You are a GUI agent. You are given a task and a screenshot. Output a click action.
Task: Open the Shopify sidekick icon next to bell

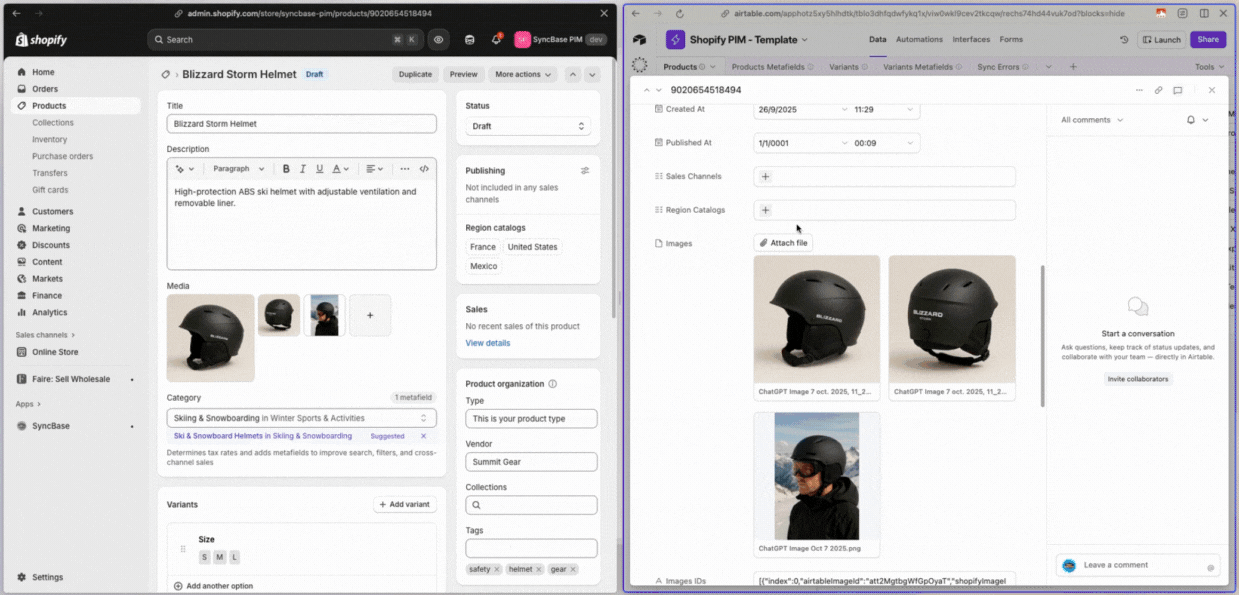coord(470,40)
